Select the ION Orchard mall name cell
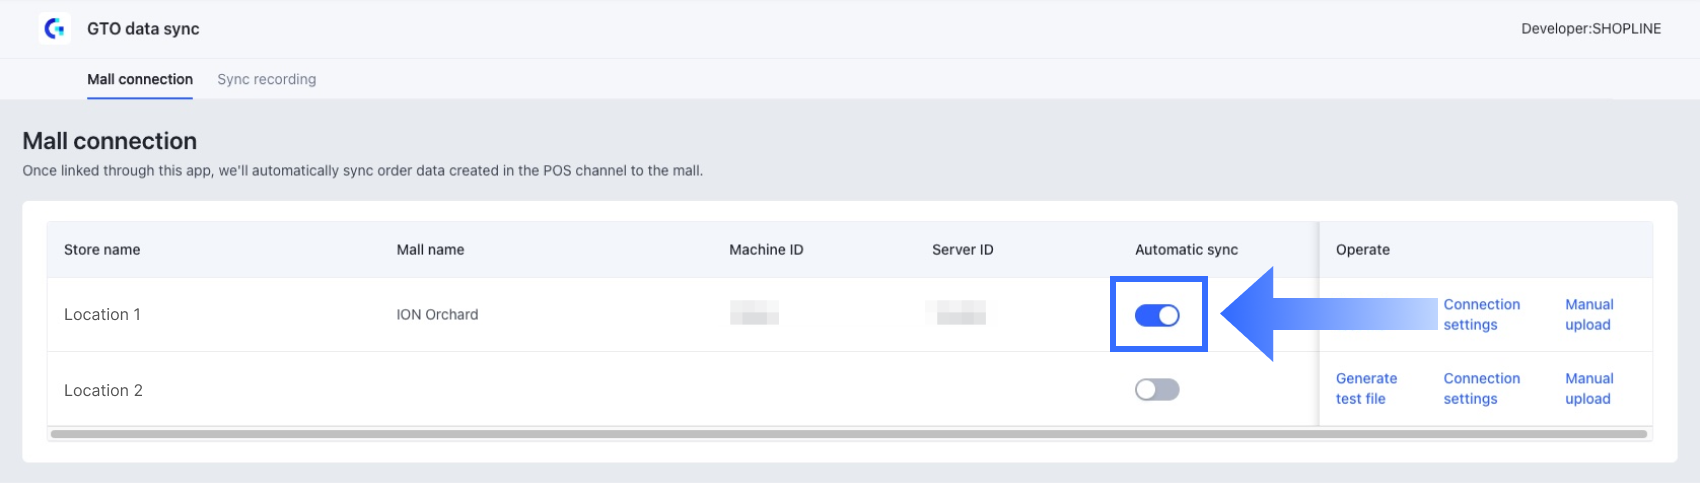The width and height of the screenshot is (1700, 483). pyautogui.click(x=437, y=315)
